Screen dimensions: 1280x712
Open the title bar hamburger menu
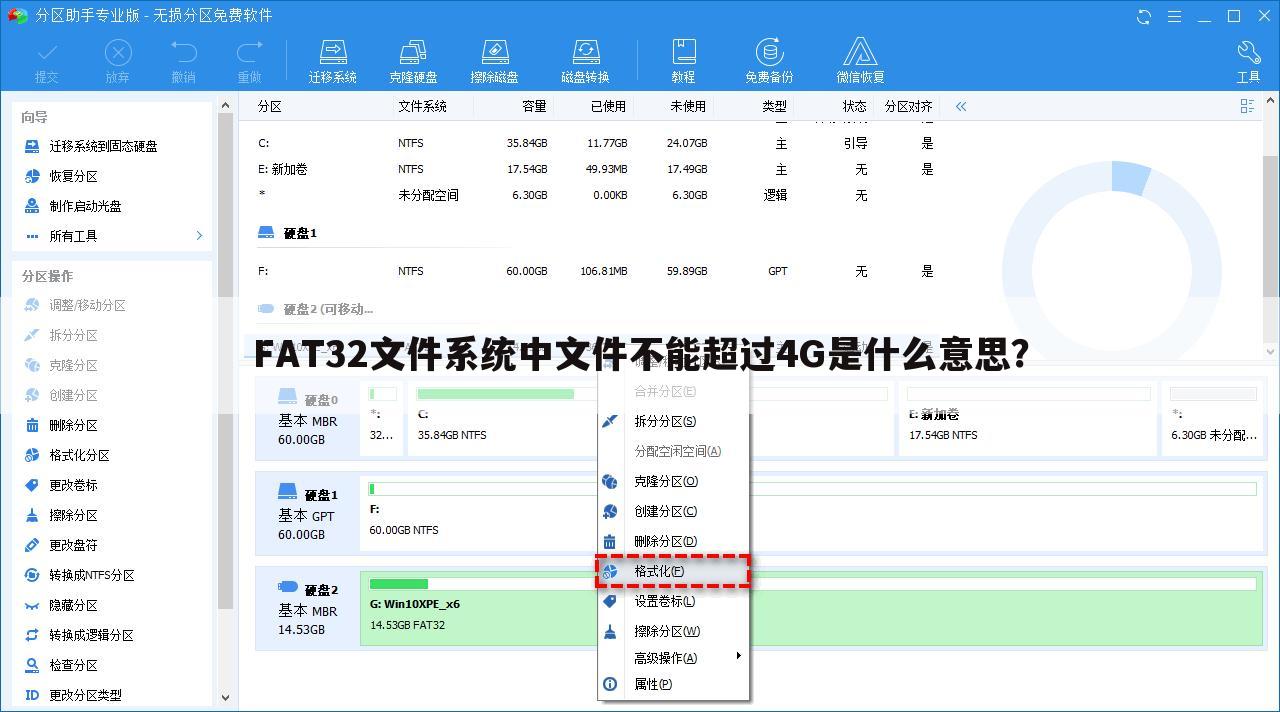pyautogui.click(x=1173, y=16)
